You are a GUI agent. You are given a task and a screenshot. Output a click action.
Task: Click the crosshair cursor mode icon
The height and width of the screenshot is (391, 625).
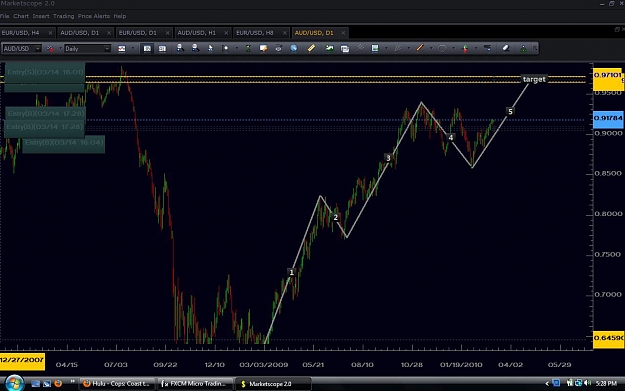(225, 48)
